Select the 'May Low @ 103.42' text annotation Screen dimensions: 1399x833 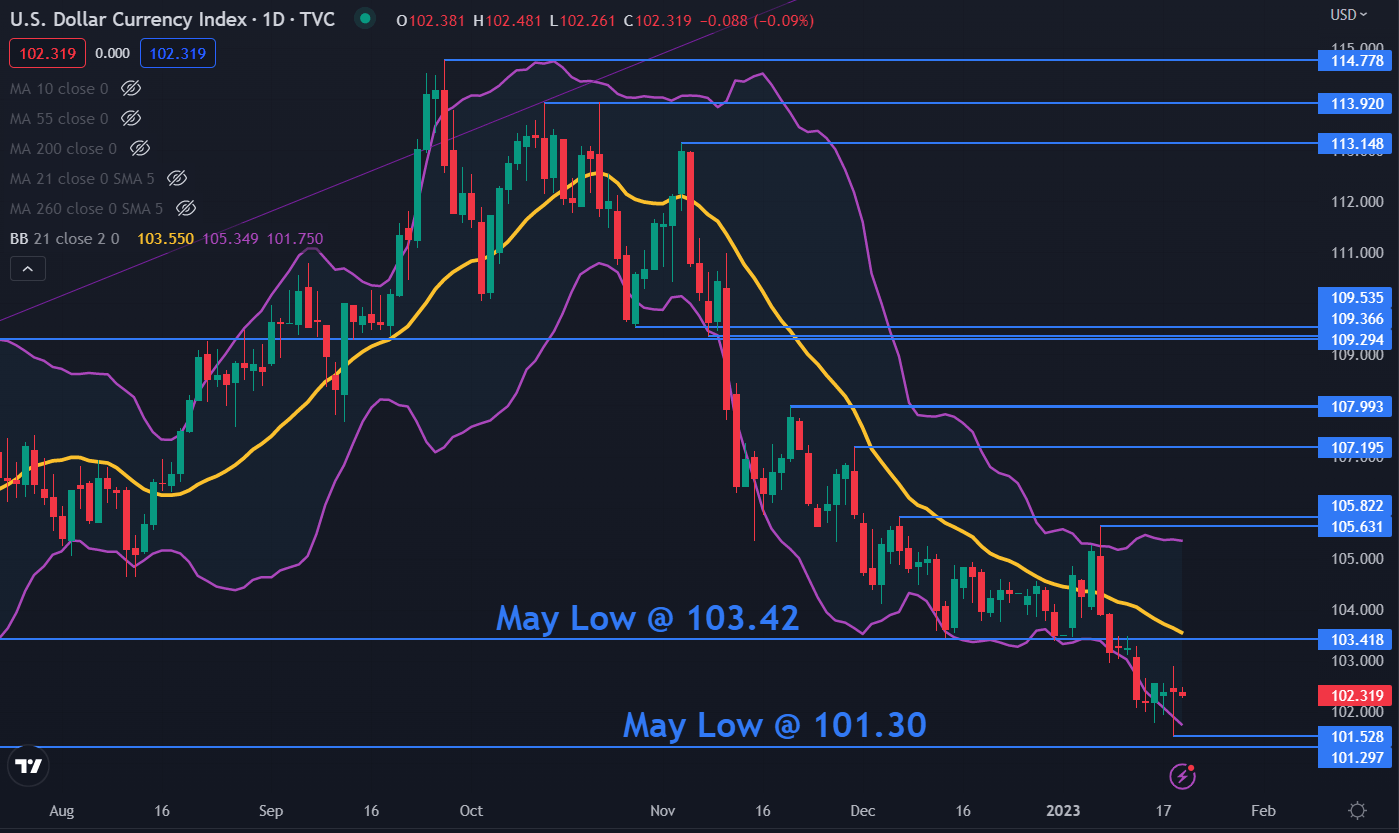[647, 618]
